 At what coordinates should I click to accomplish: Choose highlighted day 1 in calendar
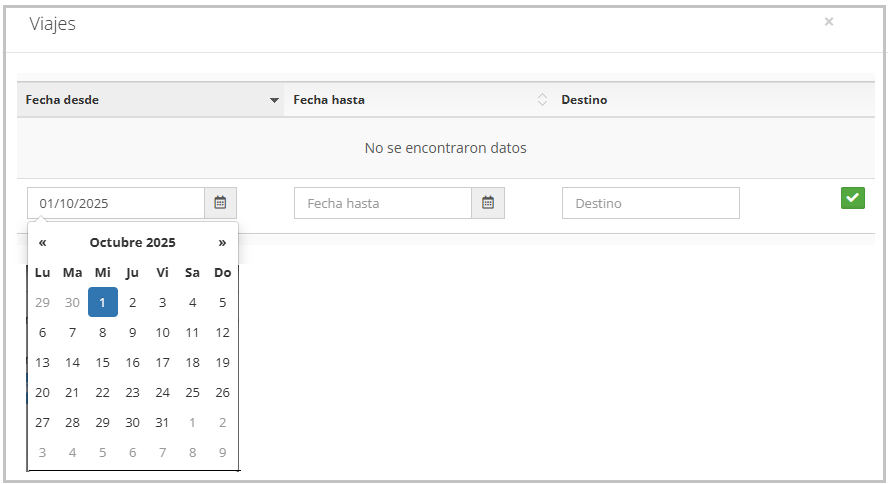pyautogui.click(x=102, y=303)
